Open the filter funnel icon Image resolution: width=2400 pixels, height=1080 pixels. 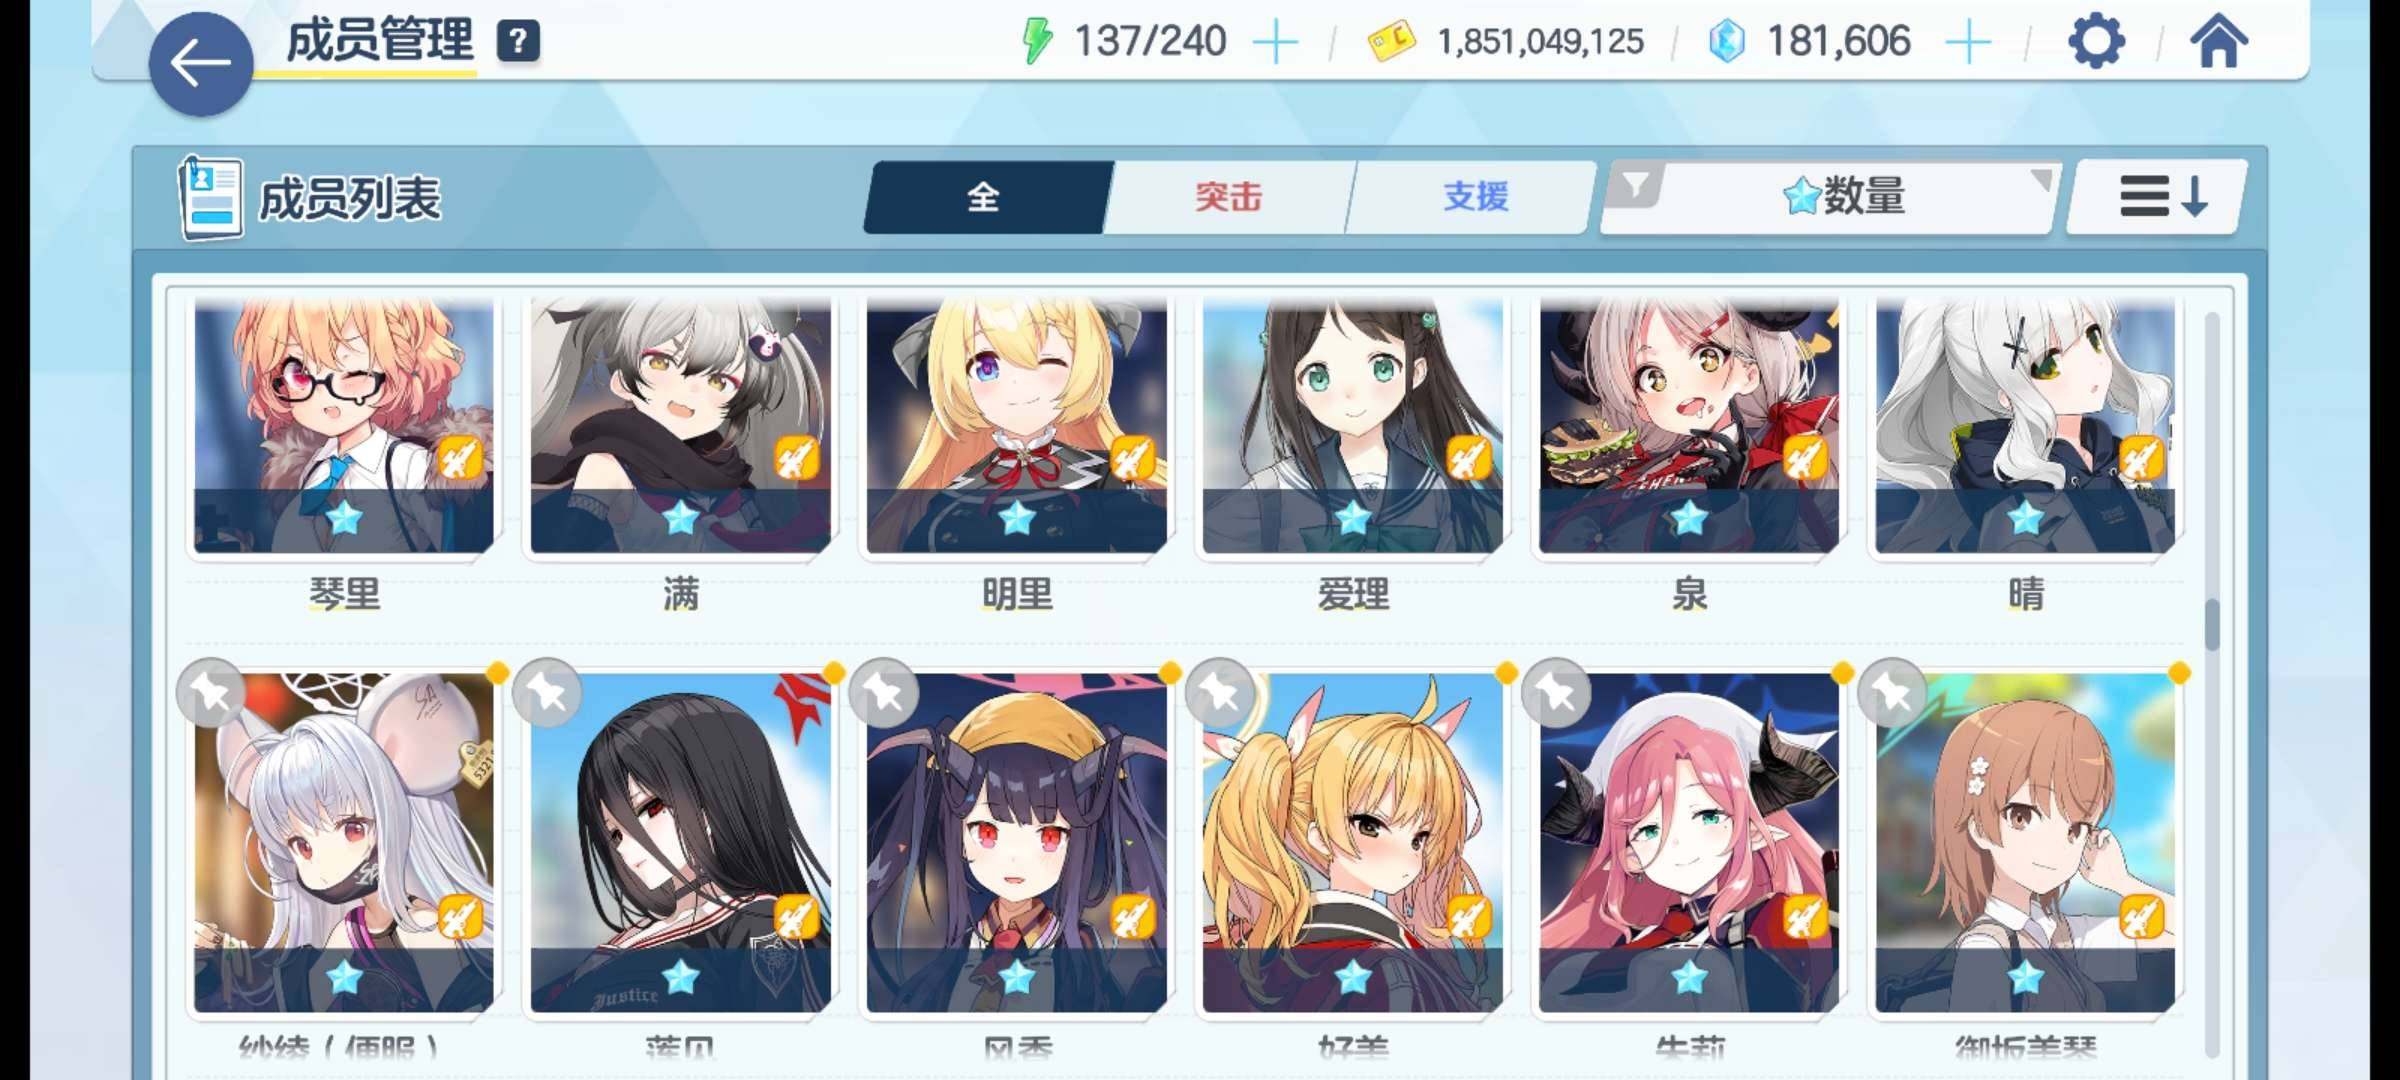1634,186
